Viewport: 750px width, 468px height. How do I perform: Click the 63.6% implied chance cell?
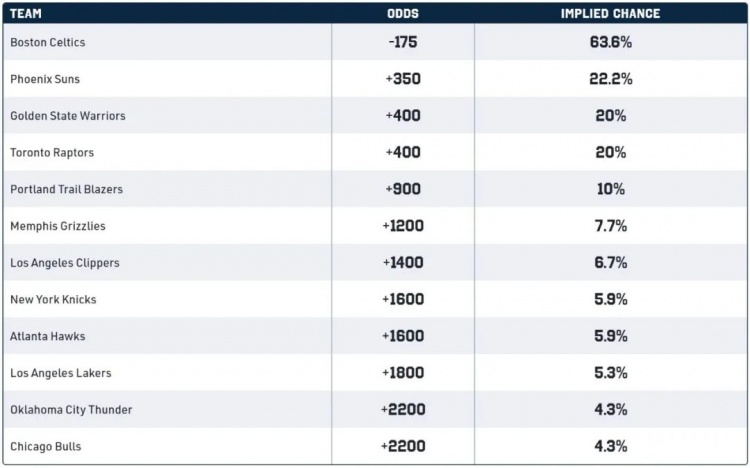[x=610, y=42]
